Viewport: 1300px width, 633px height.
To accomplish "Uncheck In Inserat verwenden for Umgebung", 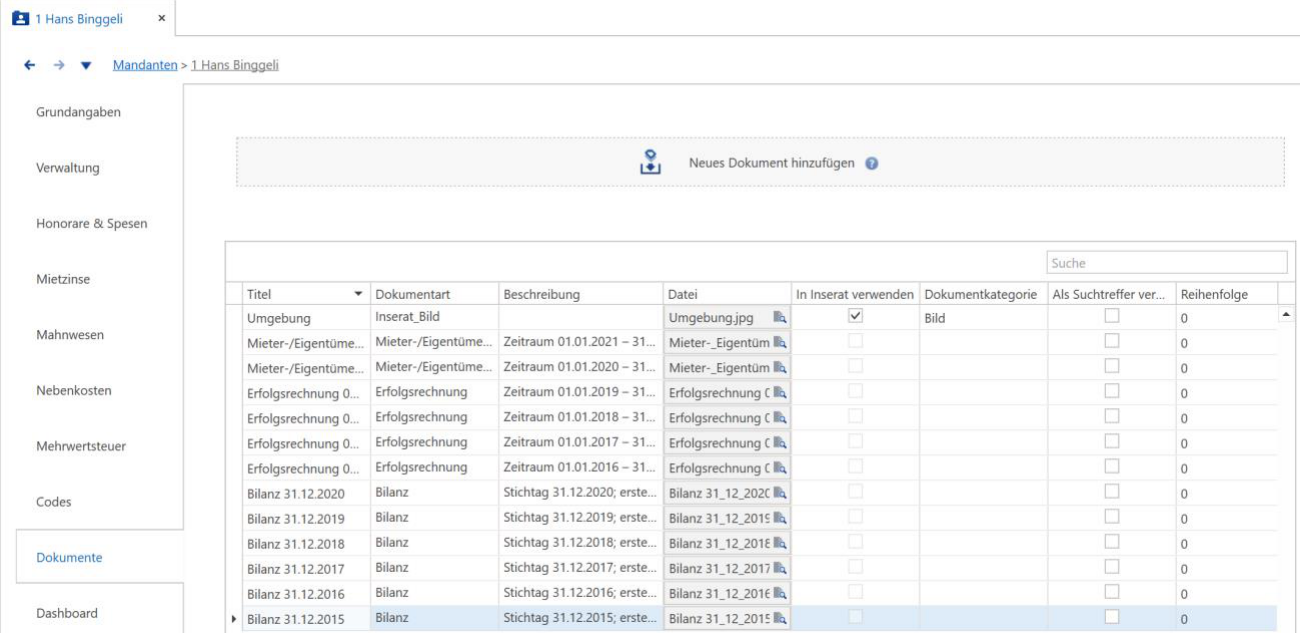I will (x=855, y=316).
